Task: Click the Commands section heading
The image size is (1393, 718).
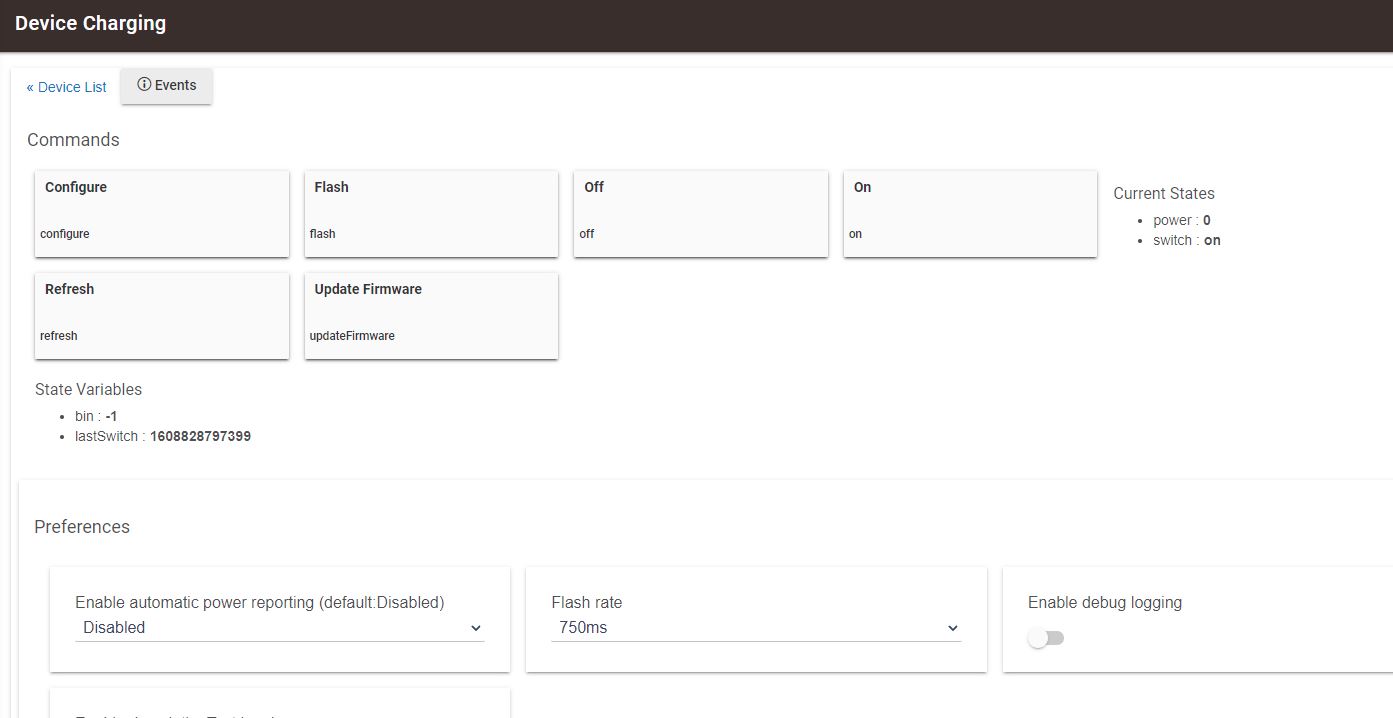Action: 73,140
